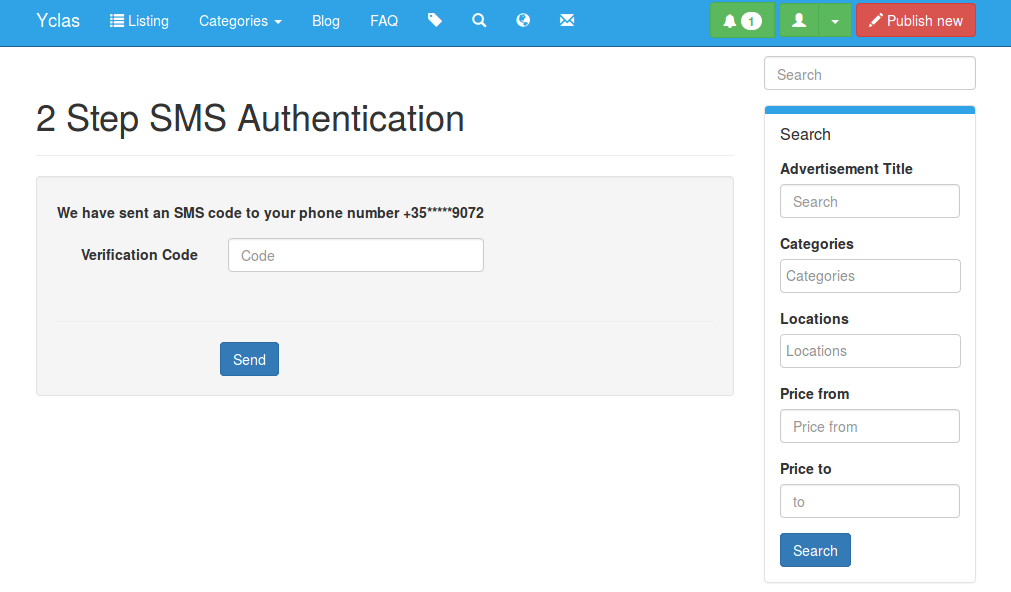Click the magnifier search icon in navbar
This screenshot has height=592, width=1011.
(x=479, y=21)
